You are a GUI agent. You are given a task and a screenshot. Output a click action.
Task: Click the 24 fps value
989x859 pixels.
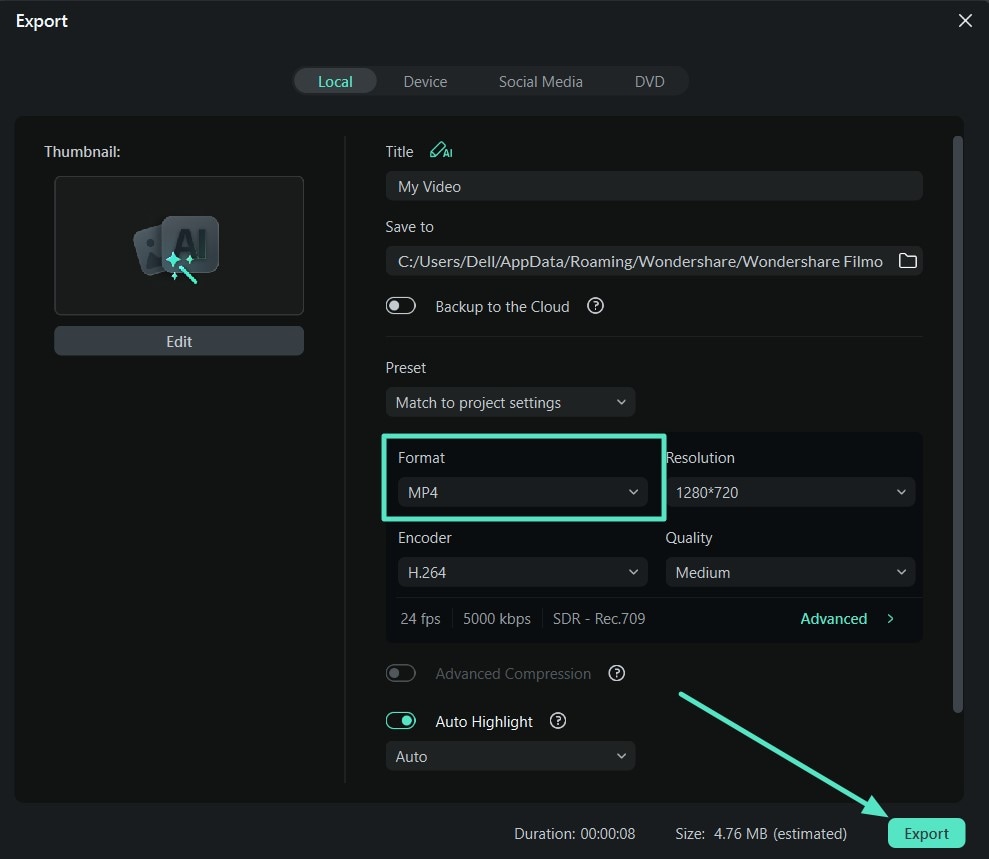[x=420, y=619]
